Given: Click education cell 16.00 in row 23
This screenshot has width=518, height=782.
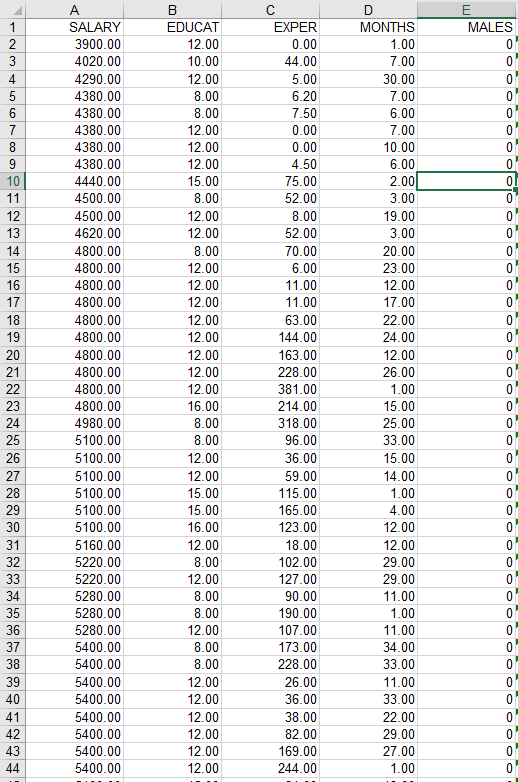Looking at the screenshot, I should tap(173, 406).
